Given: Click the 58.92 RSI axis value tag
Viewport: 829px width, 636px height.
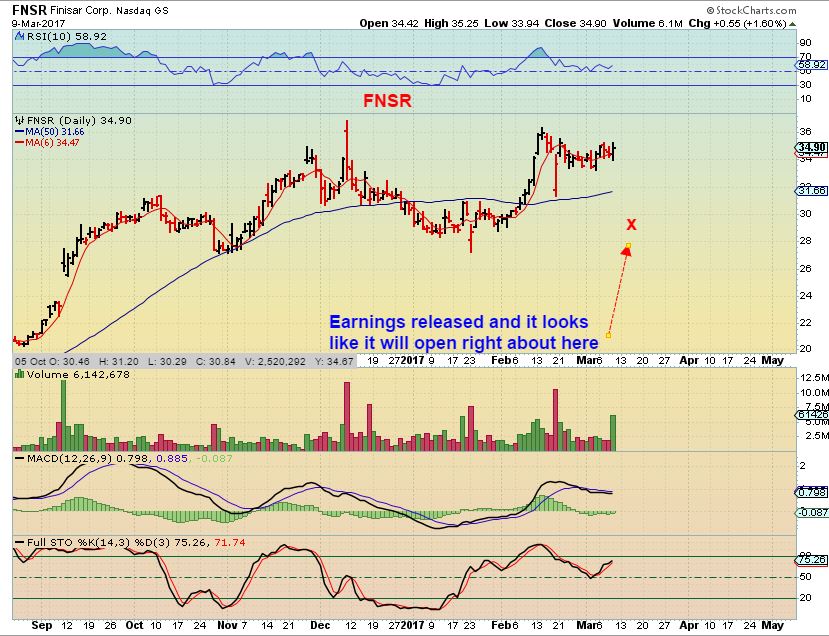Looking at the screenshot, I should tap(810, 64).
